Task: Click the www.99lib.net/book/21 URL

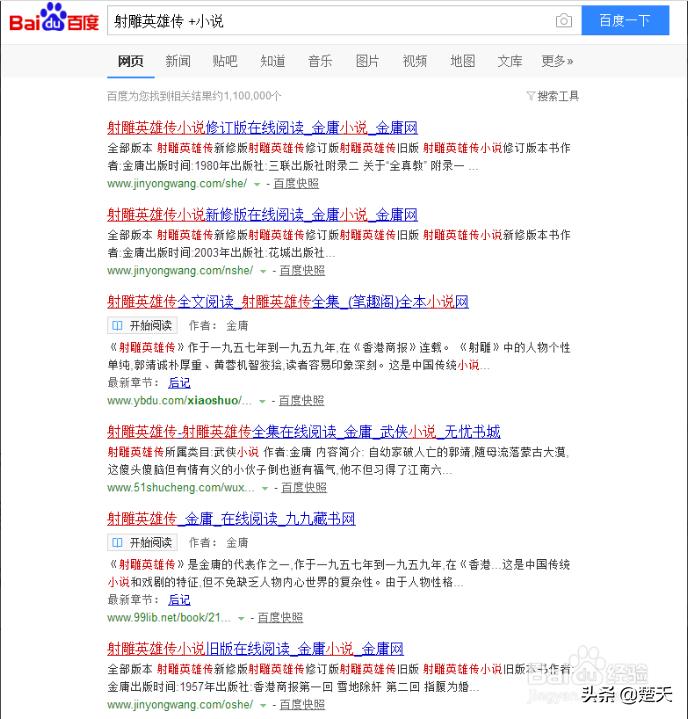Action: point(169,618)
